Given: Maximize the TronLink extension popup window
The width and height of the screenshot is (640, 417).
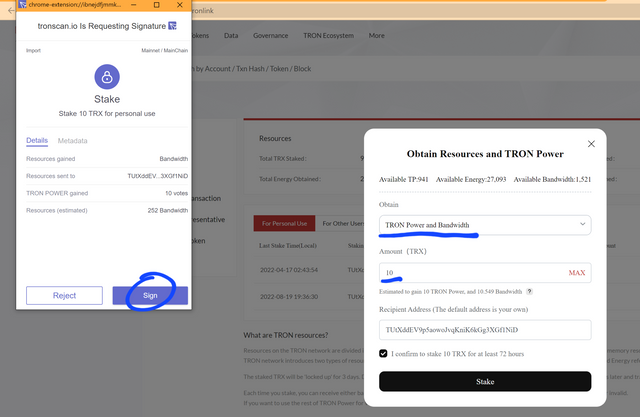Looking at the screenshot, I should tap(156, 5).
